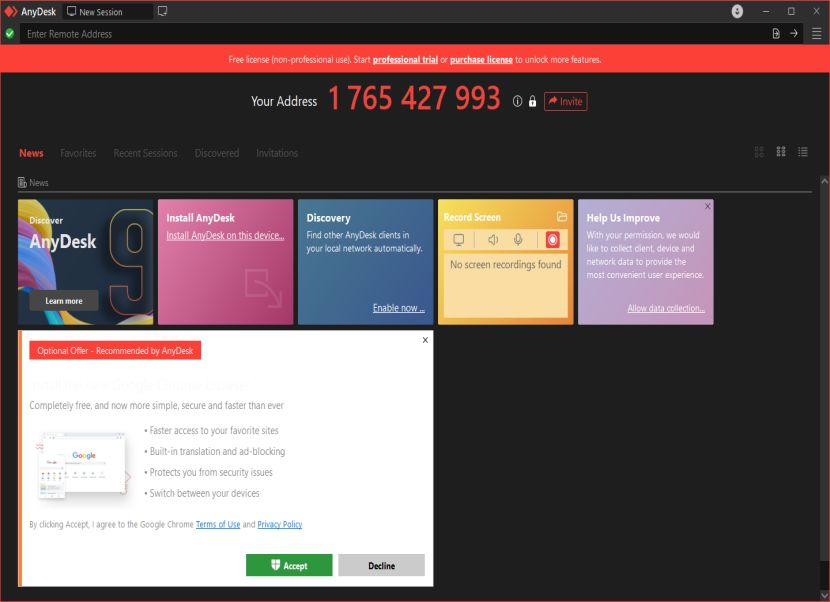Open the Invitations tab
This screenshot has width=830, height=602.
coord(277,153)
